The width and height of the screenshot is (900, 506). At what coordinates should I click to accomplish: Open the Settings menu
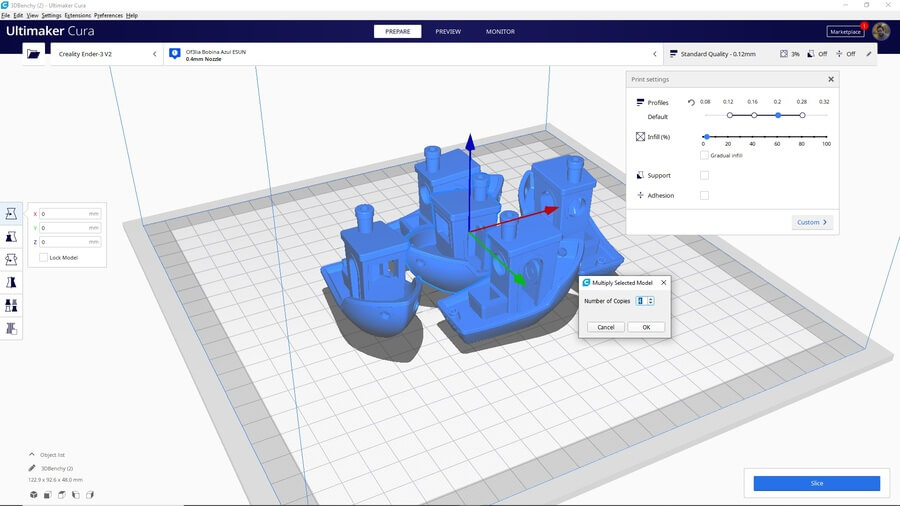coord(51,15)
